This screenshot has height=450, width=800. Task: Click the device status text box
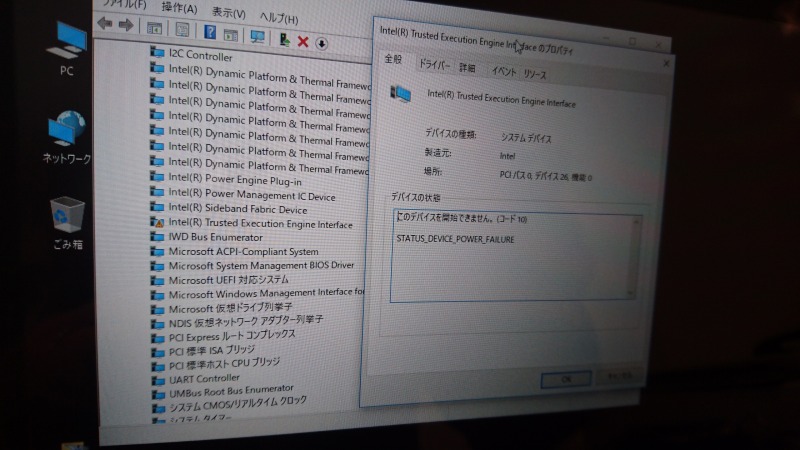[x=516, y=257]
